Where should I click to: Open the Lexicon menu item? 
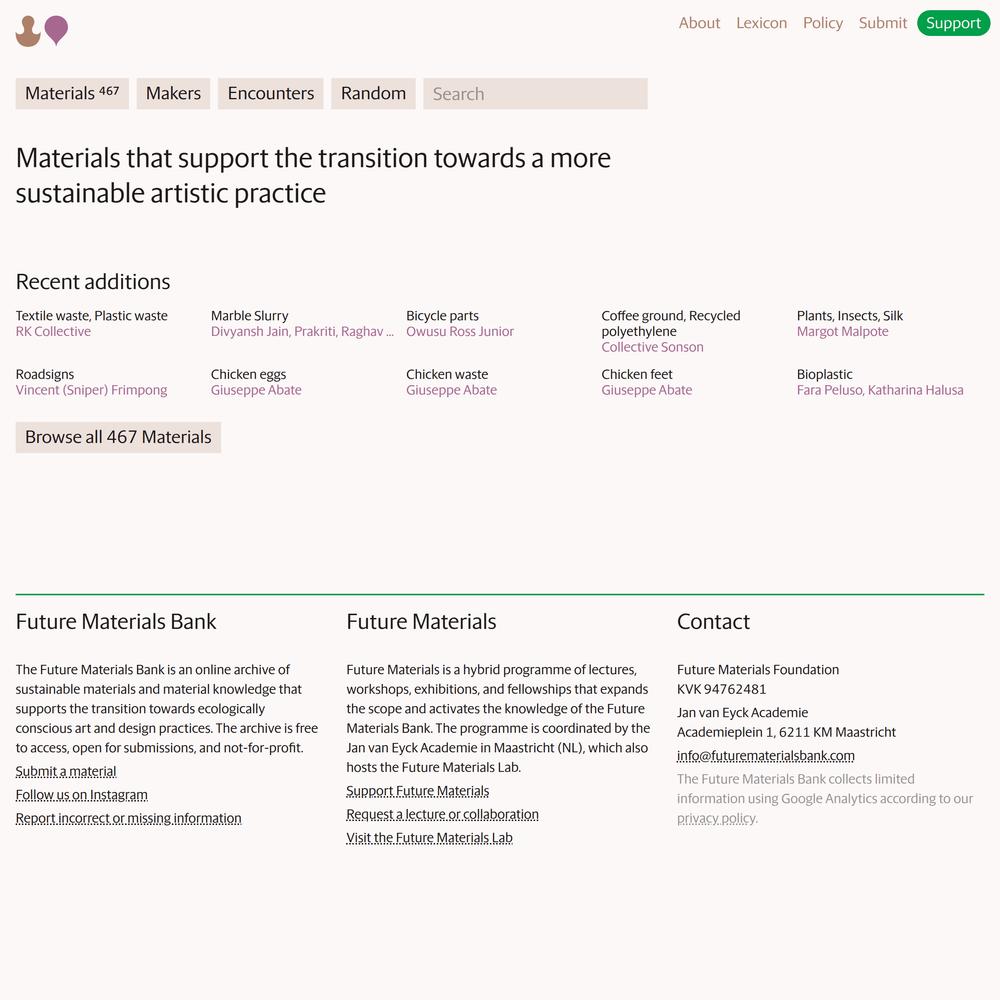tap(761, 23)
